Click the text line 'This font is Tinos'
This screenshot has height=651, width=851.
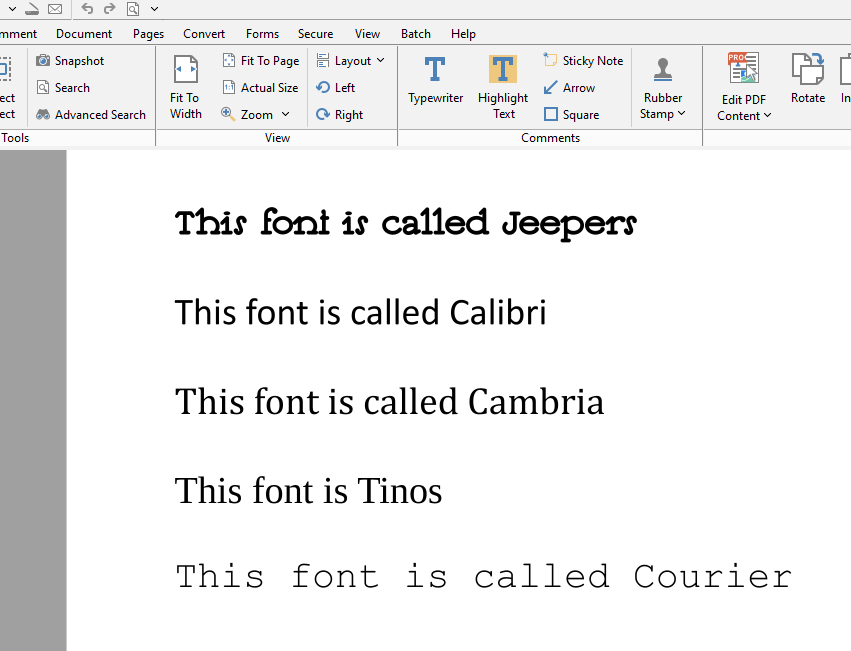pos(308,491)
